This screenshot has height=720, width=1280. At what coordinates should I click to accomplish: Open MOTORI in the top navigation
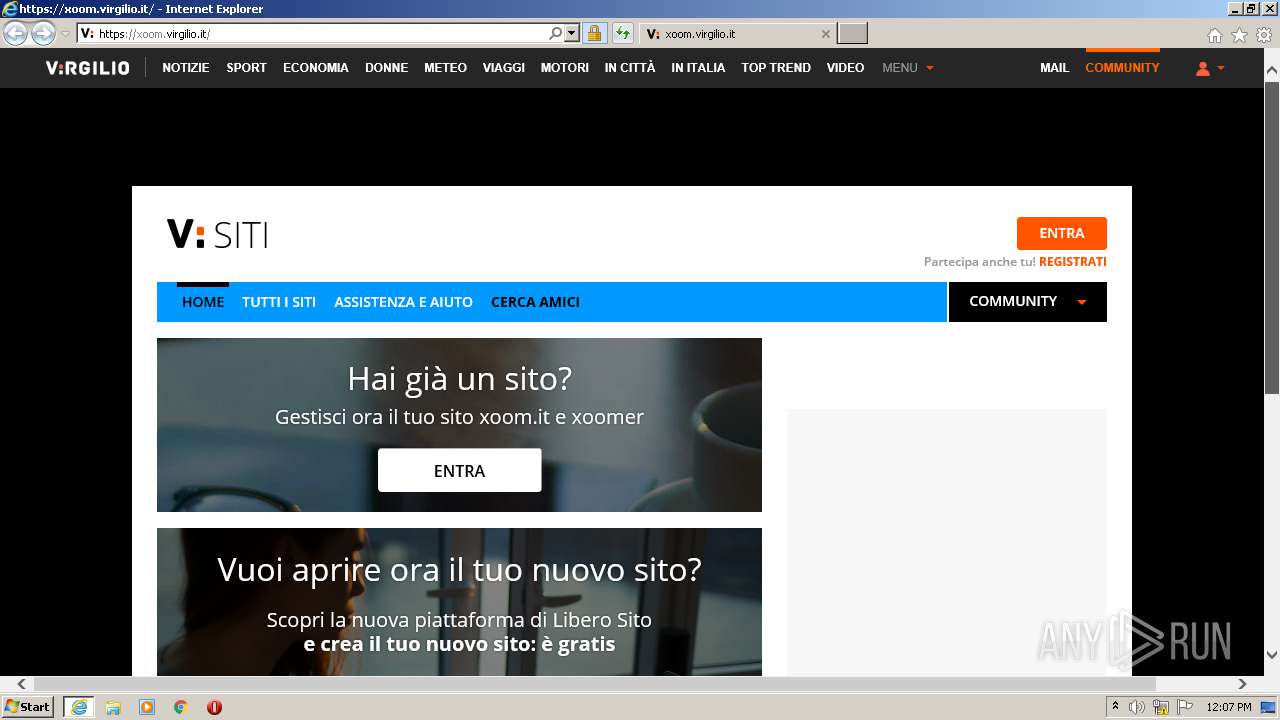pos(565,68)
